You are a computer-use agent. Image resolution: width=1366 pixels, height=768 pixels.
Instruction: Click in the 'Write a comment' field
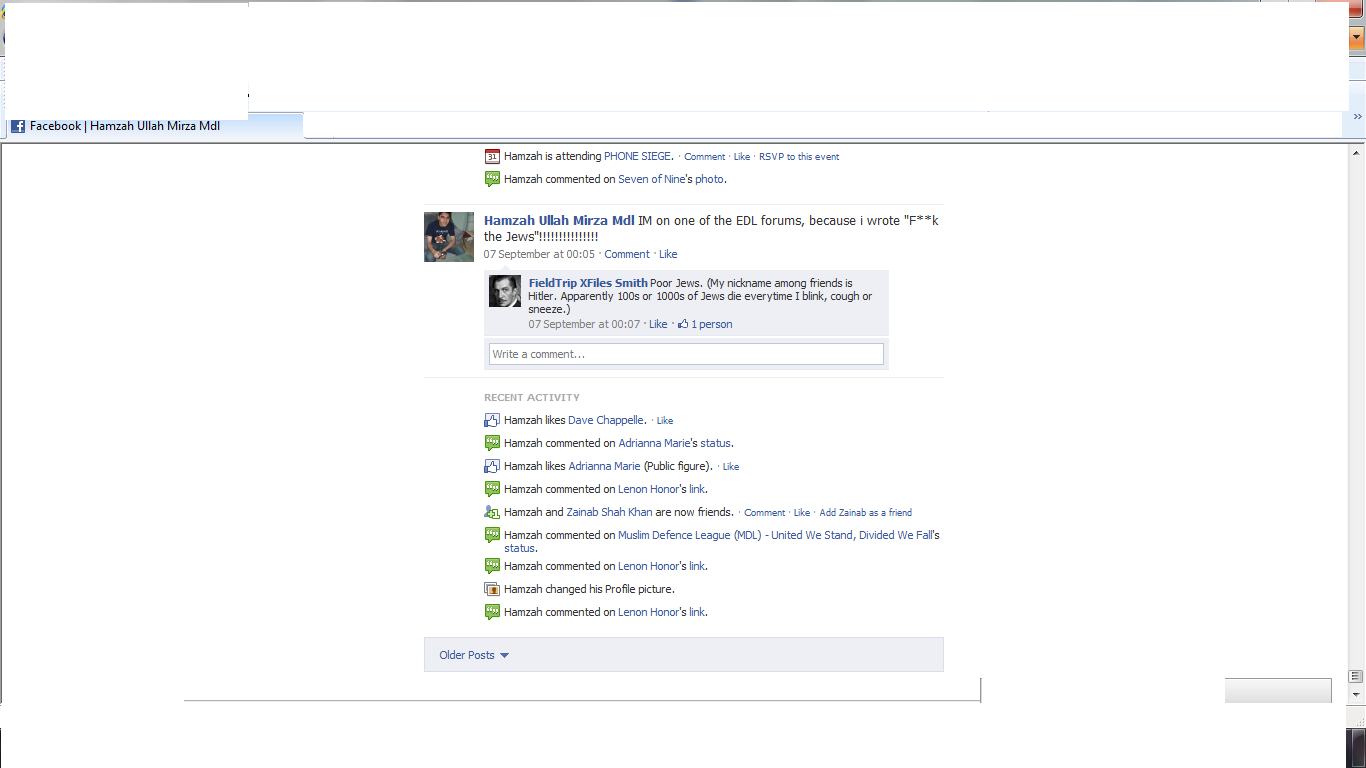[x=686, y=354]
